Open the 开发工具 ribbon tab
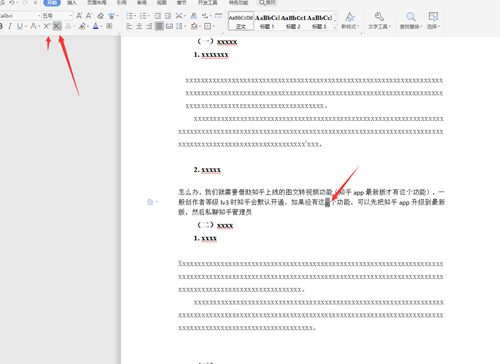Screen dimensions: 500x364 coord(208,3)
